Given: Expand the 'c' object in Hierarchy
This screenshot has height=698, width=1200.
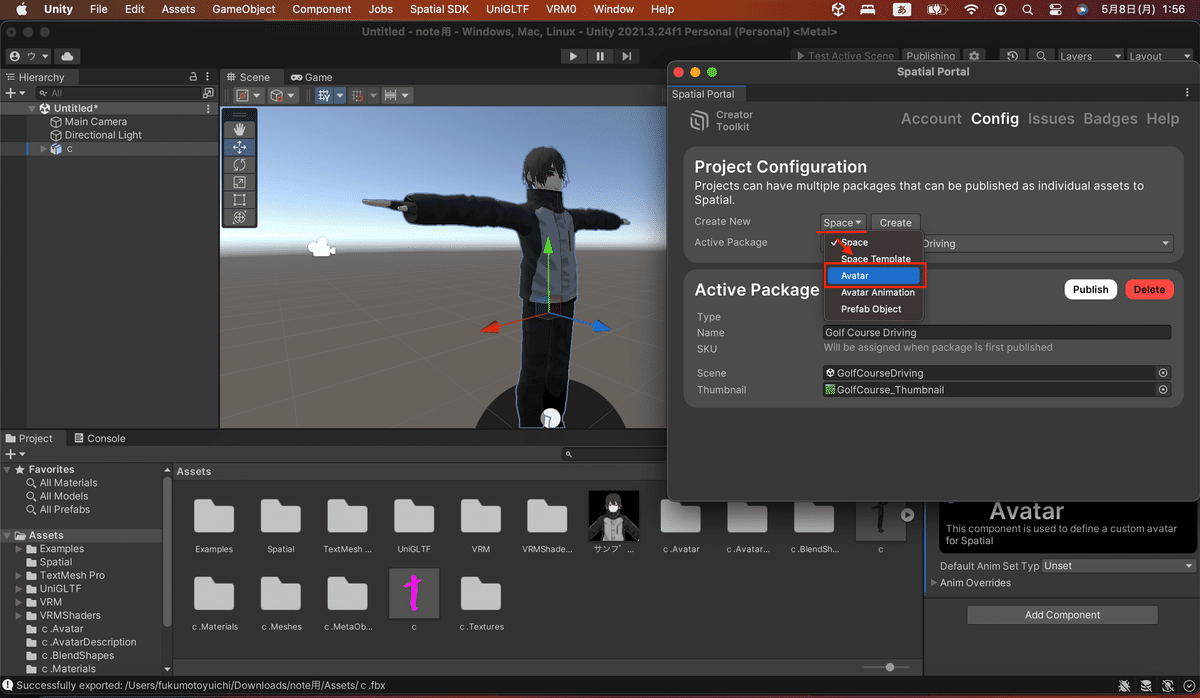Looking at the screenshot, I should coord(43,149).
